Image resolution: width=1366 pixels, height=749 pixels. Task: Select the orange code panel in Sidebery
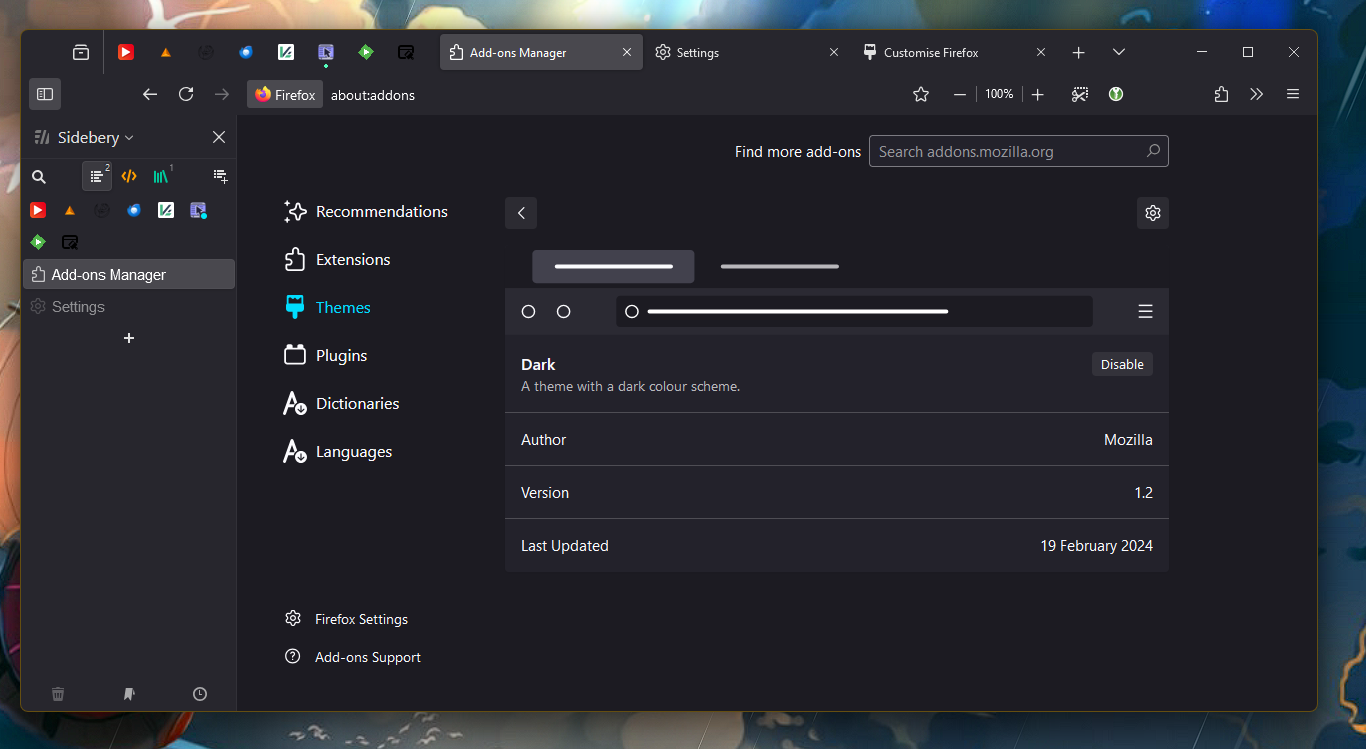129,176
